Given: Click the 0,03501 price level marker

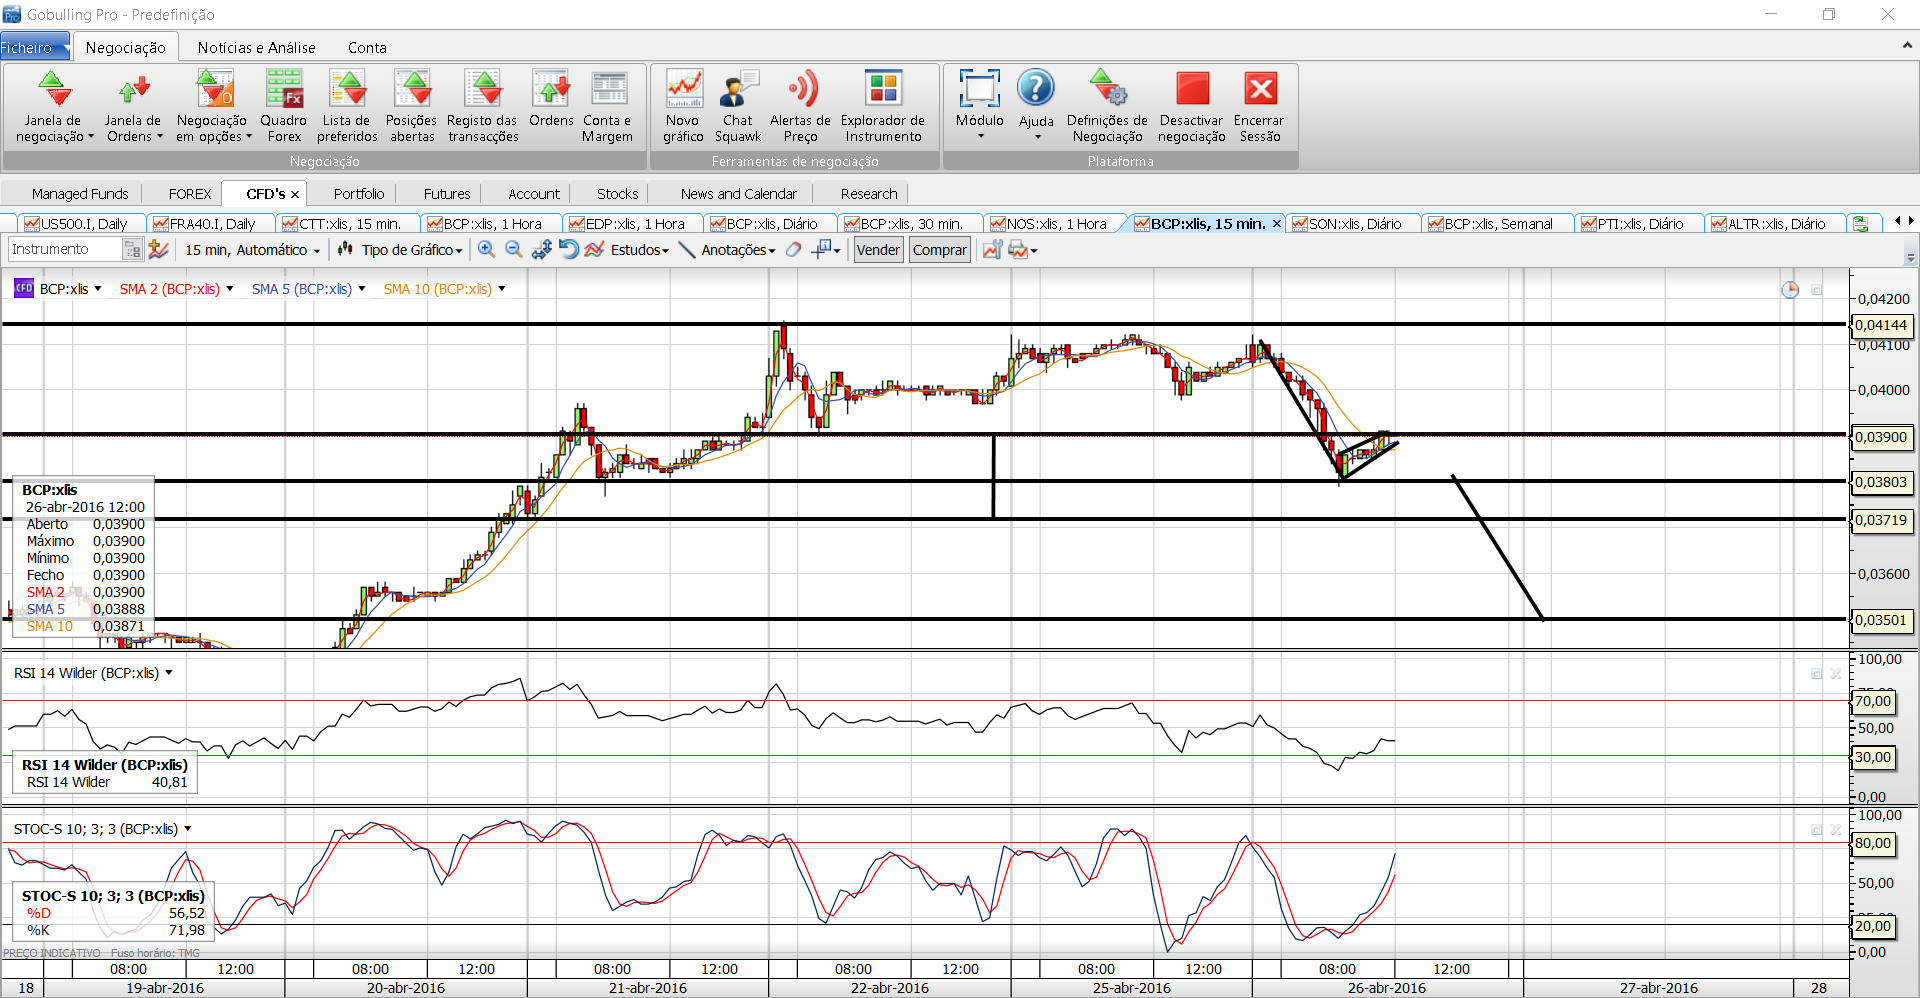Looking at the screenshot, I should pyautogui.click(x=1881, y=620).
